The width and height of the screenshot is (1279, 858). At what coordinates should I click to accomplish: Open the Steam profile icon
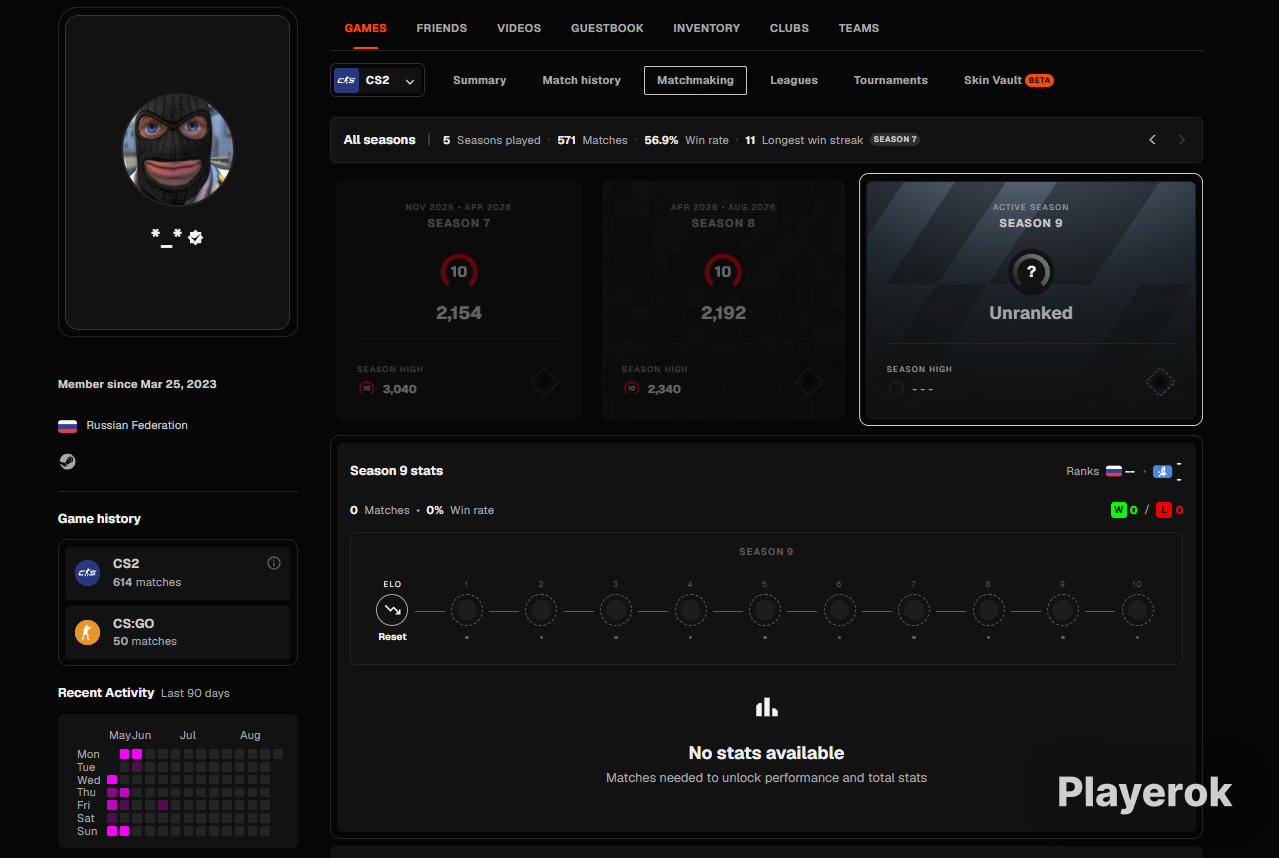pos(67,461)
